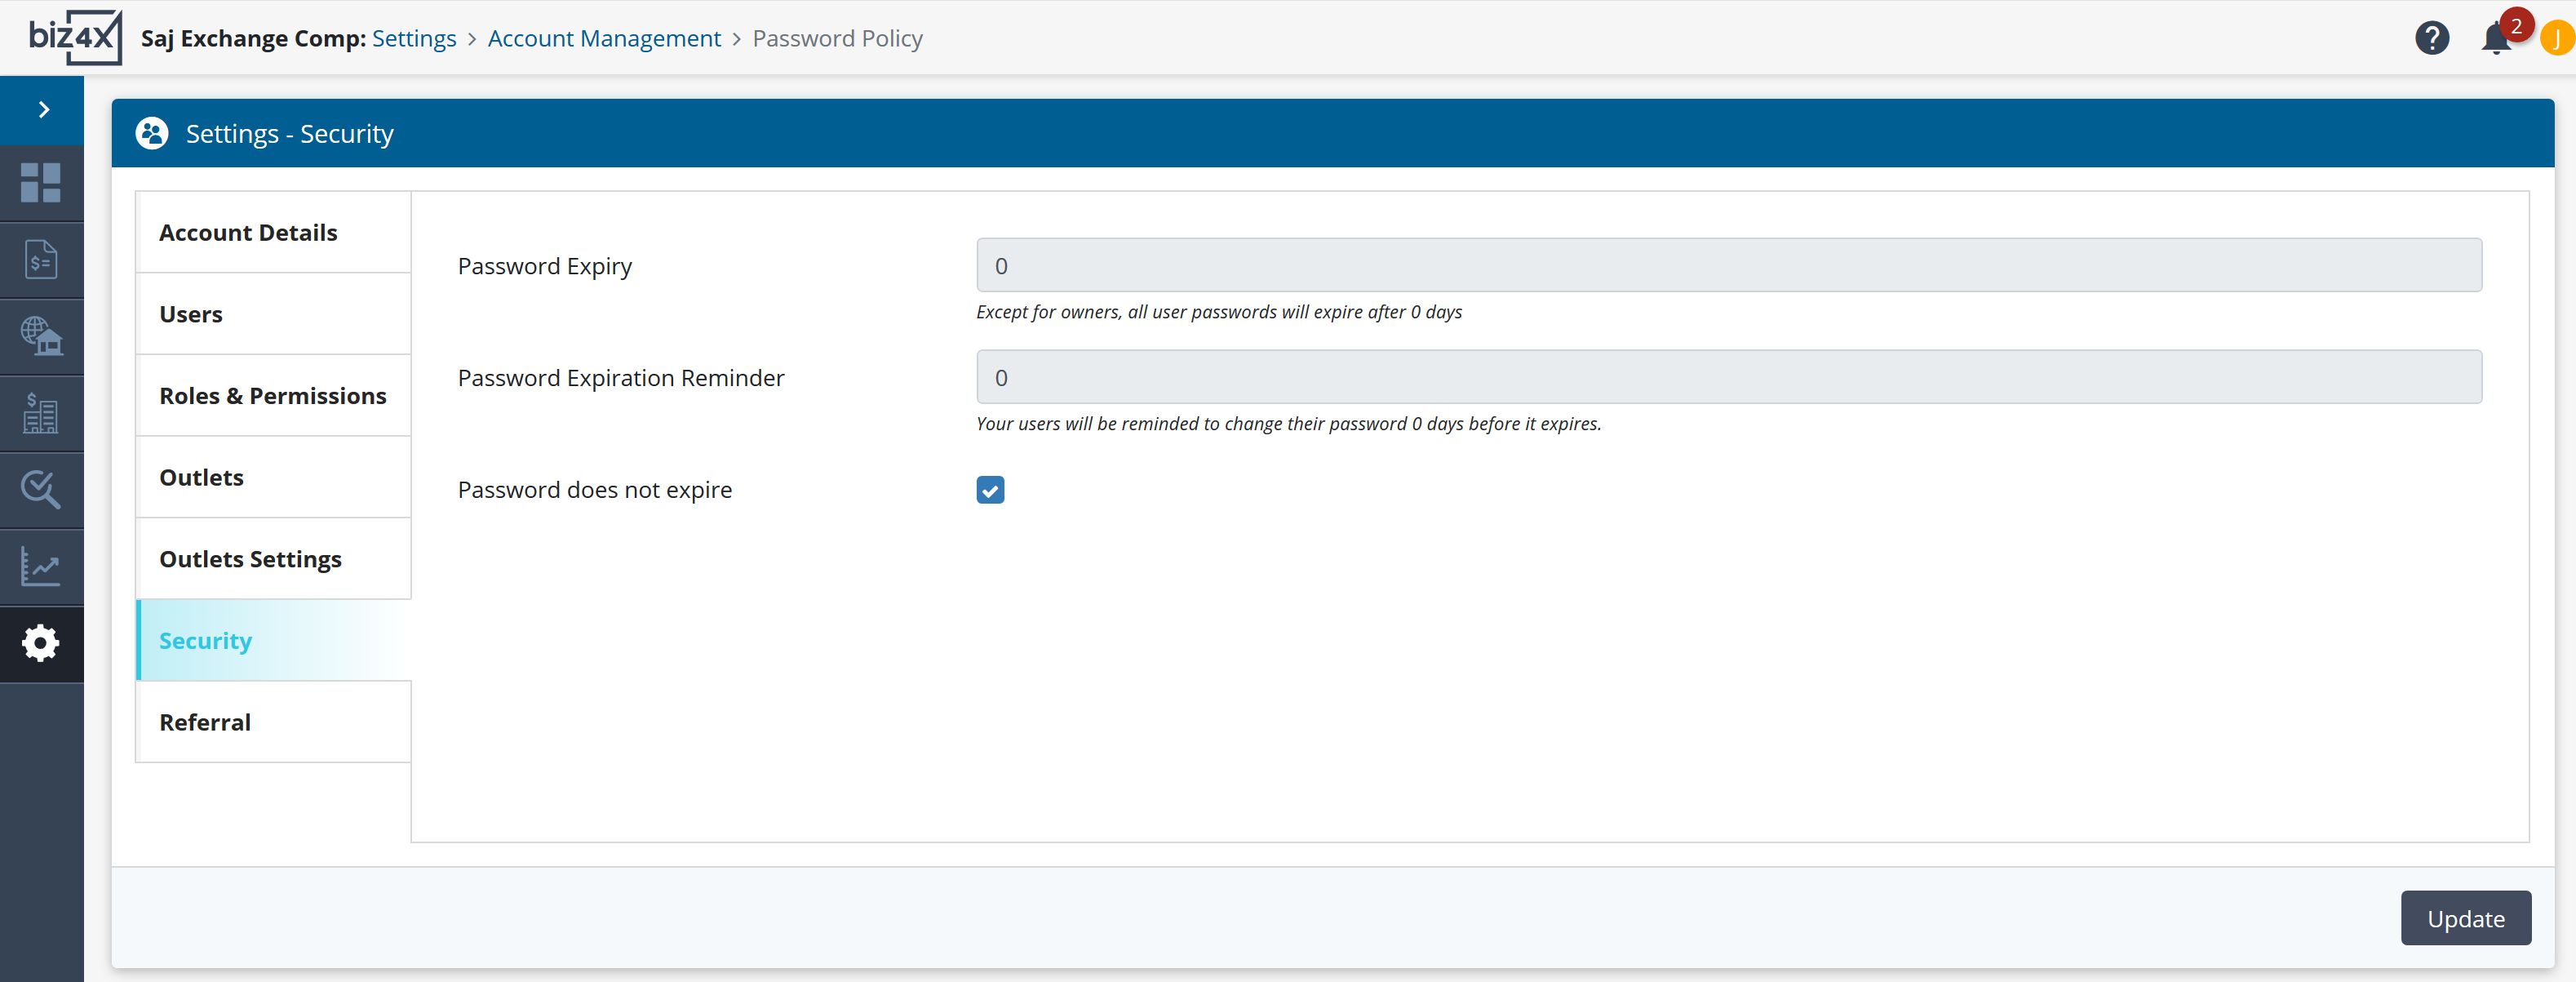Uncheck the Password does not expire checkbox
Screen dimensions: 2576x982
coord(990,490)
